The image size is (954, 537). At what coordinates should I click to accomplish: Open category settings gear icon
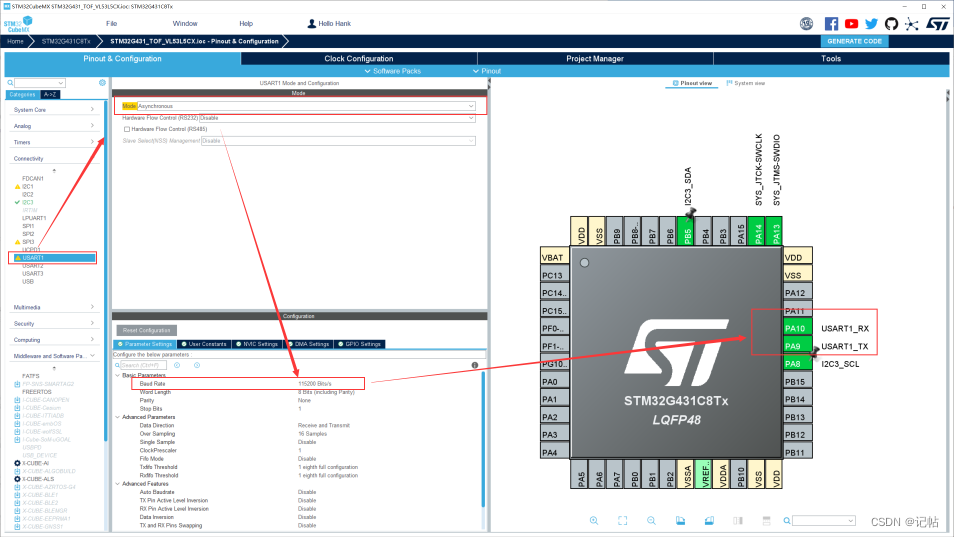click(x=102, y=83)
